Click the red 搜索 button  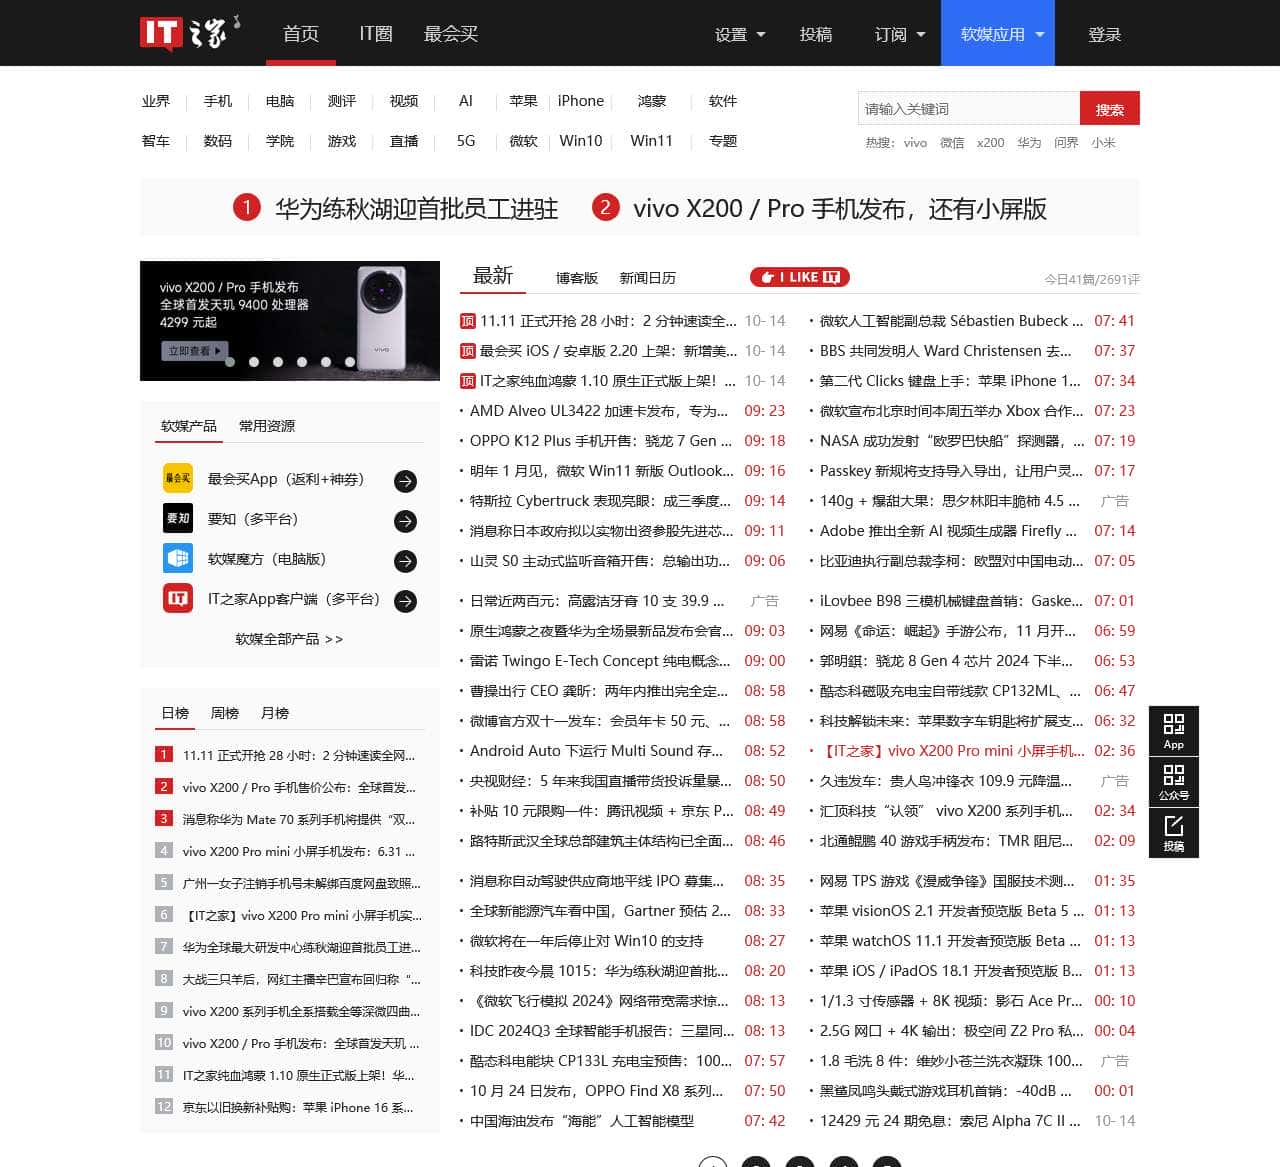pos(1110,108)
